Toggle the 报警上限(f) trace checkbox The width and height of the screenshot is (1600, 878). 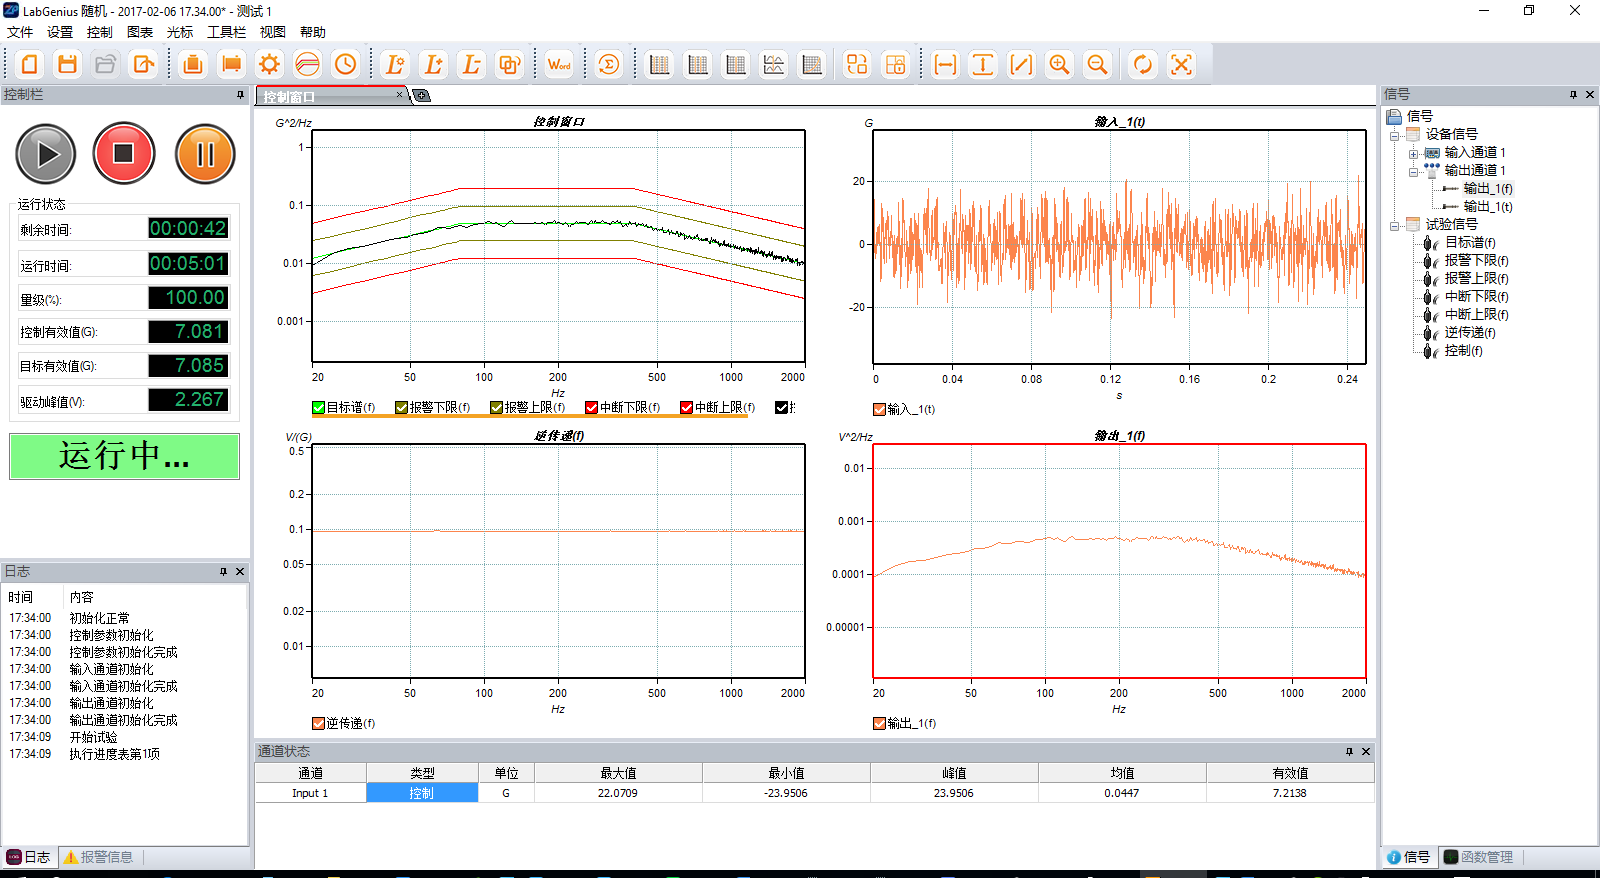click(496, 407)
